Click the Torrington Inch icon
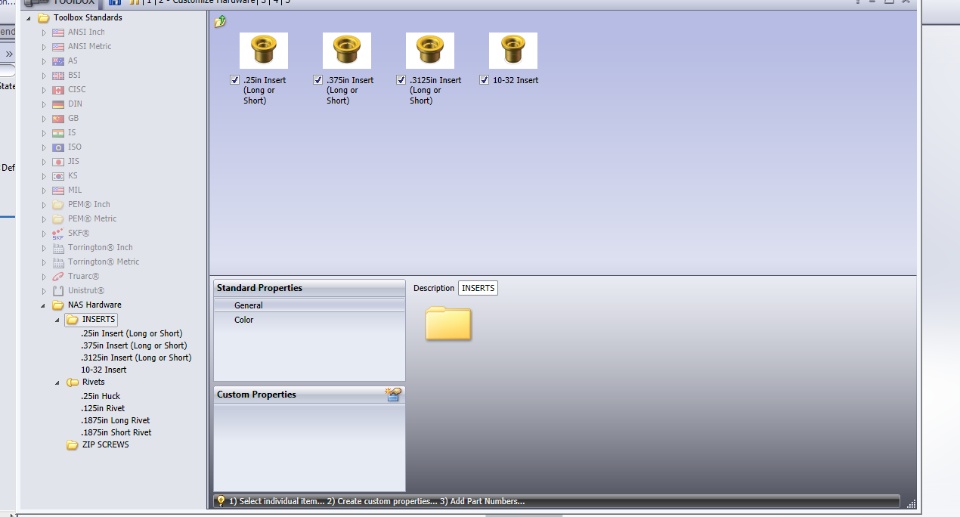Screen dimensions: 960x517 (x=58, y=247)
